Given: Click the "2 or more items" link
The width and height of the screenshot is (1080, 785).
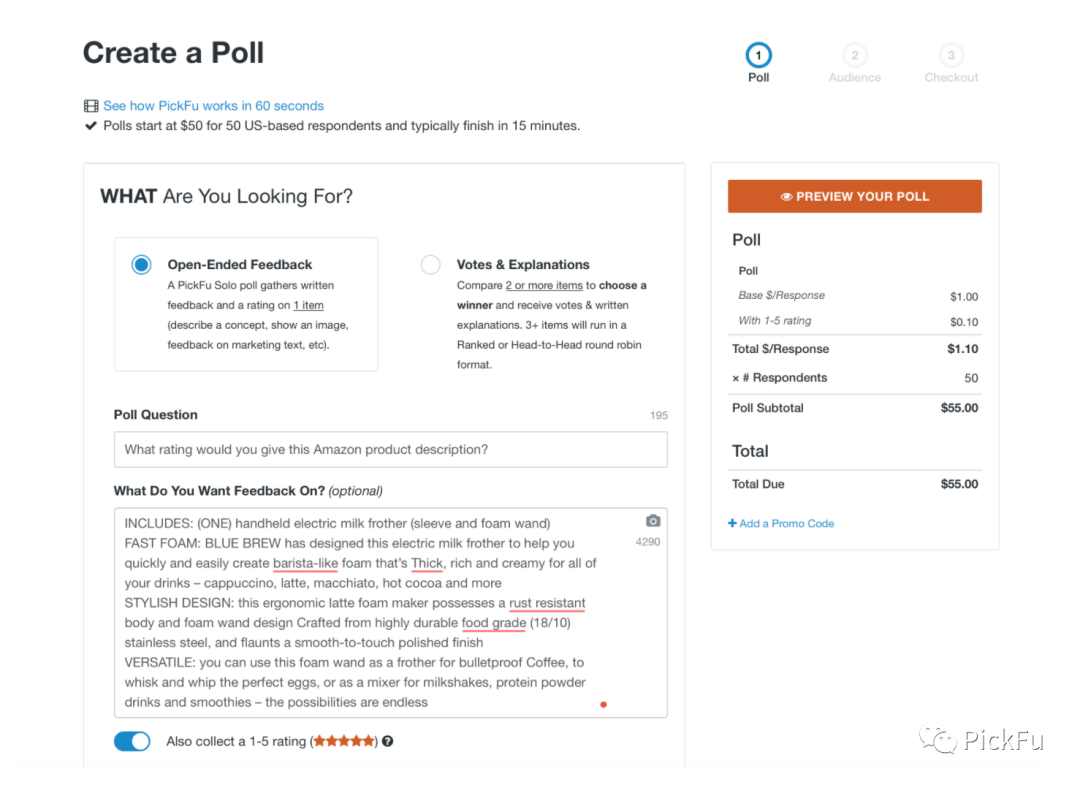Looking at the screenshot, I should 544,285.
